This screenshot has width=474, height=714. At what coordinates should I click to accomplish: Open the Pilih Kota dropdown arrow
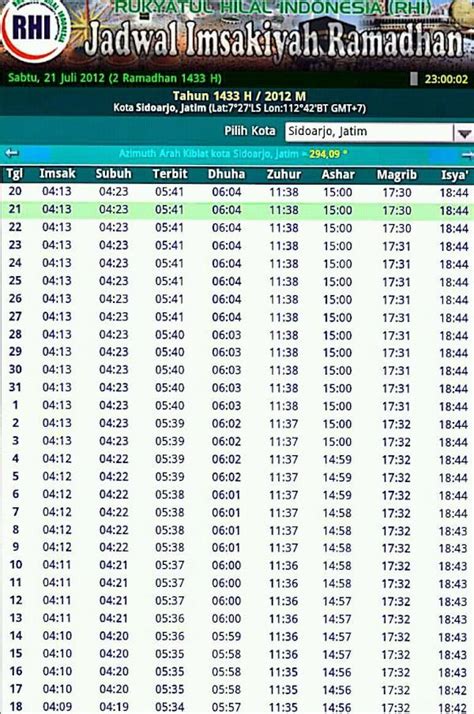coord(464,133)
